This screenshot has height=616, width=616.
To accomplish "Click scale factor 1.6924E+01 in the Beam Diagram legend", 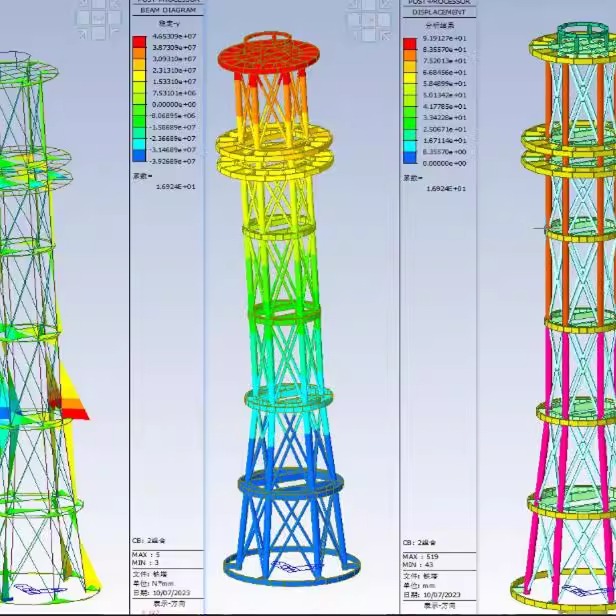I will [176, 187].
